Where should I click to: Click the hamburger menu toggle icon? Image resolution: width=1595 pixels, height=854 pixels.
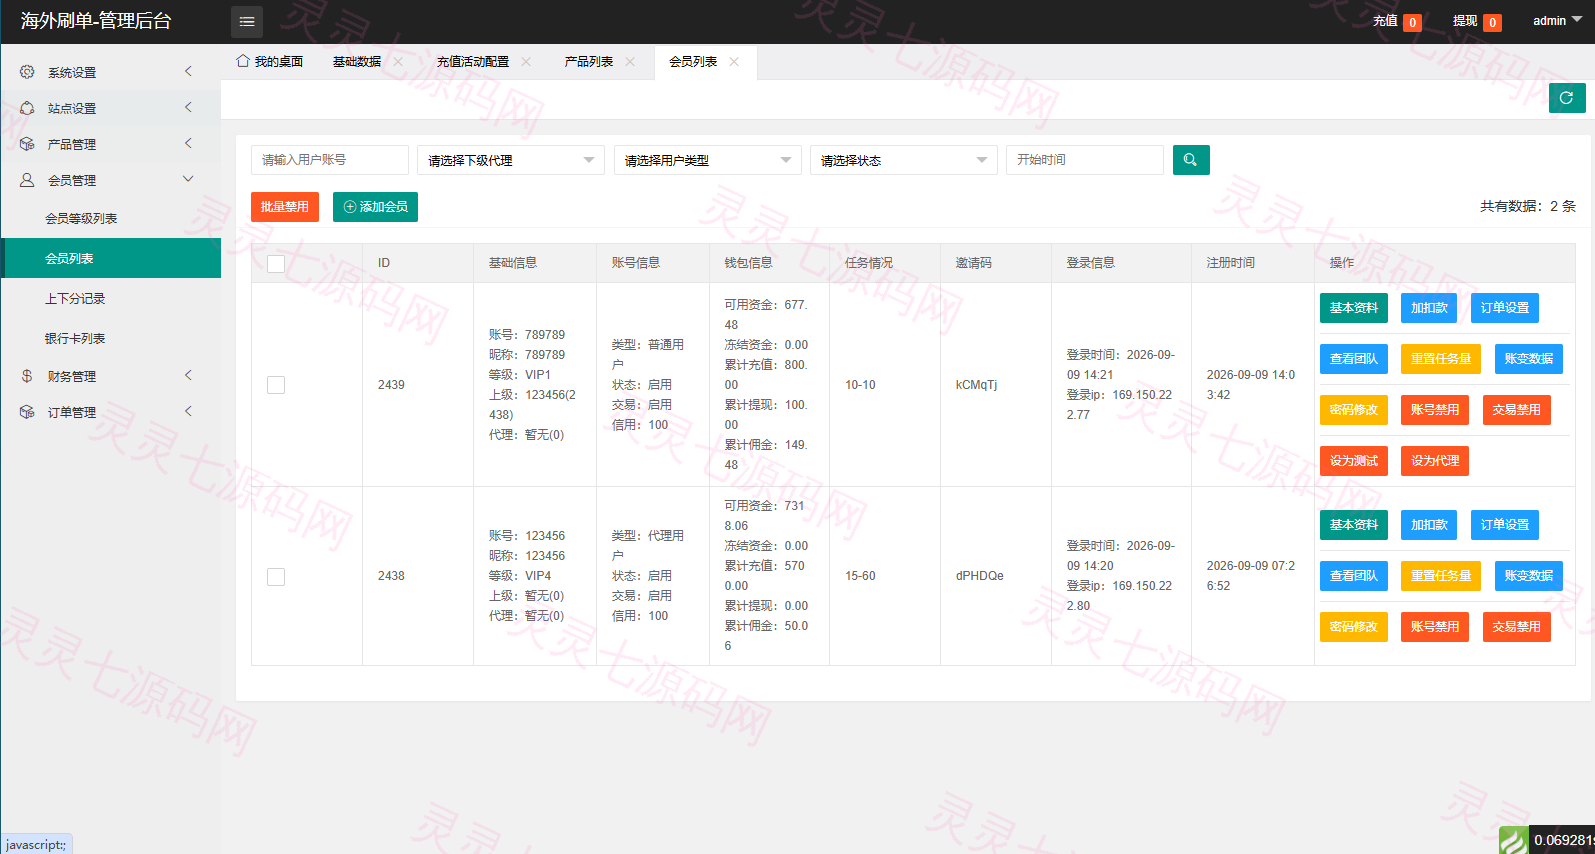click(x=247, y=21)
